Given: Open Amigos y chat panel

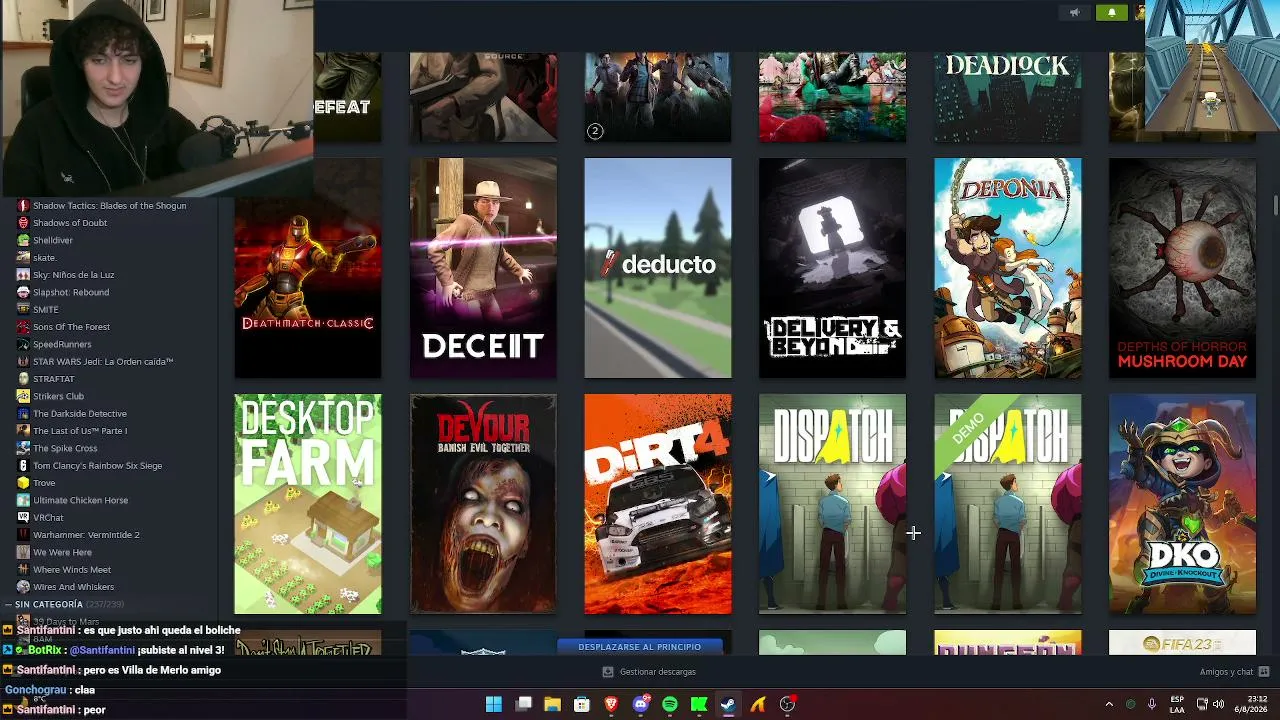Looking at the screenshot, I should point(1234,672).
